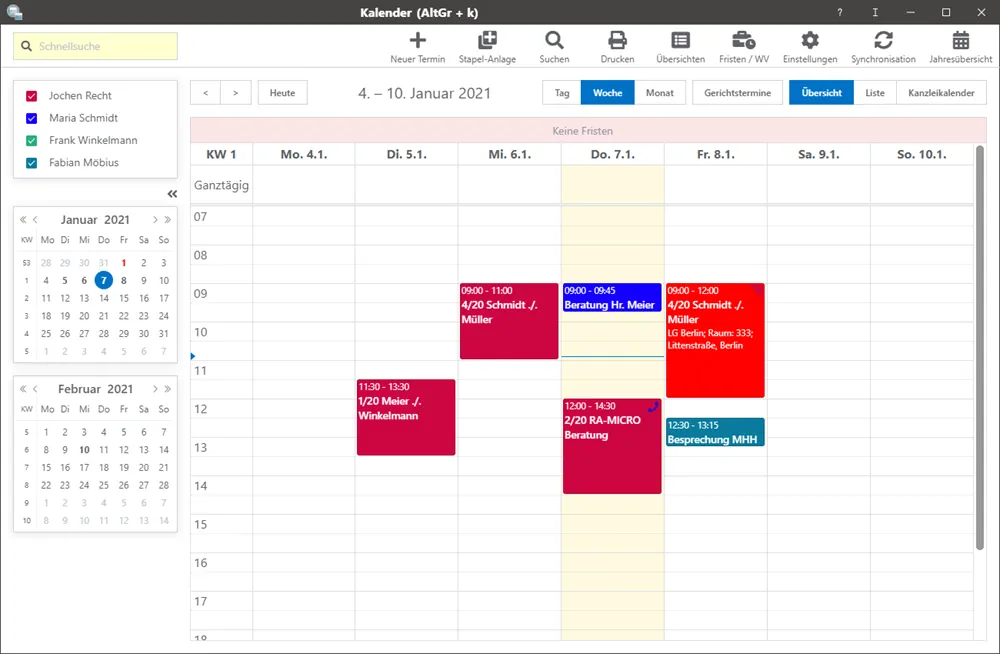Screen dimensions: 1000x654
Task: Collapse the left sidebar with the double-arrow
Action: click(x=171, y=194)
